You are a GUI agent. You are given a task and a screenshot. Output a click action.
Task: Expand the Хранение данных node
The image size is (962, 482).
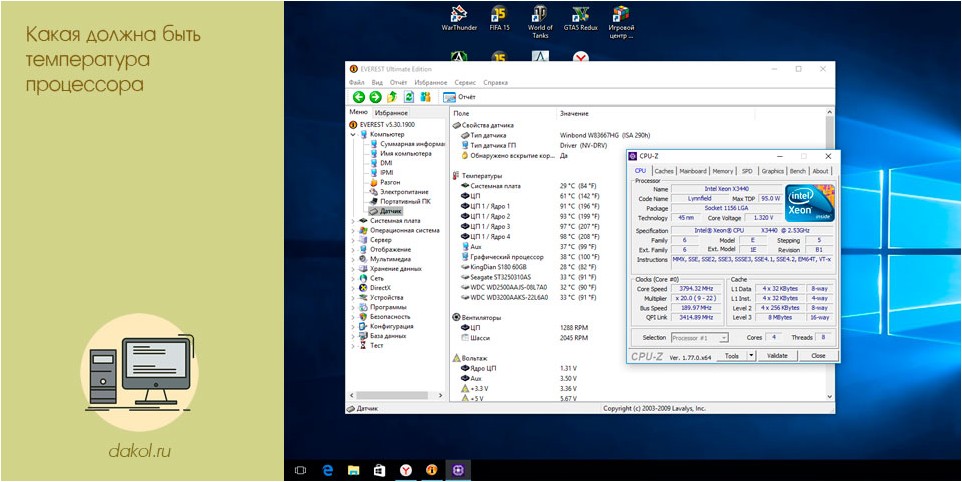pos(353,269)
